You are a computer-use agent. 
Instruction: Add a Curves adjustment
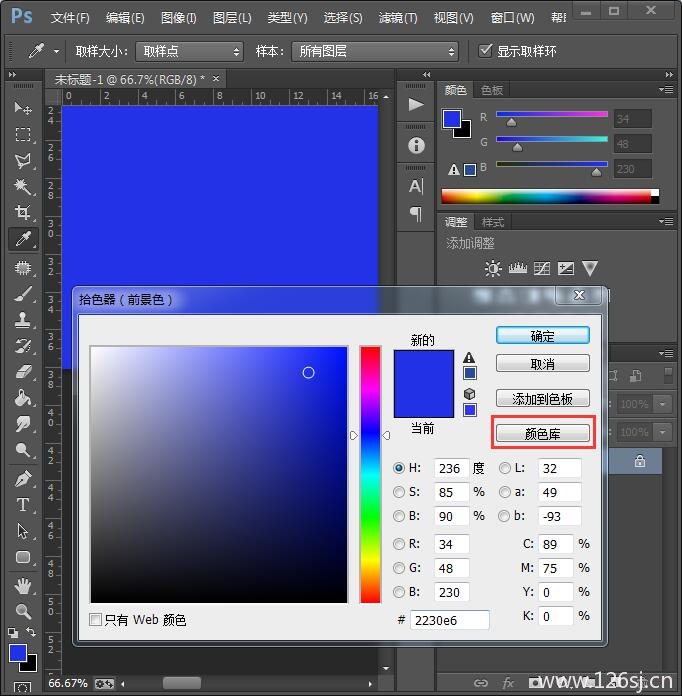542,269
